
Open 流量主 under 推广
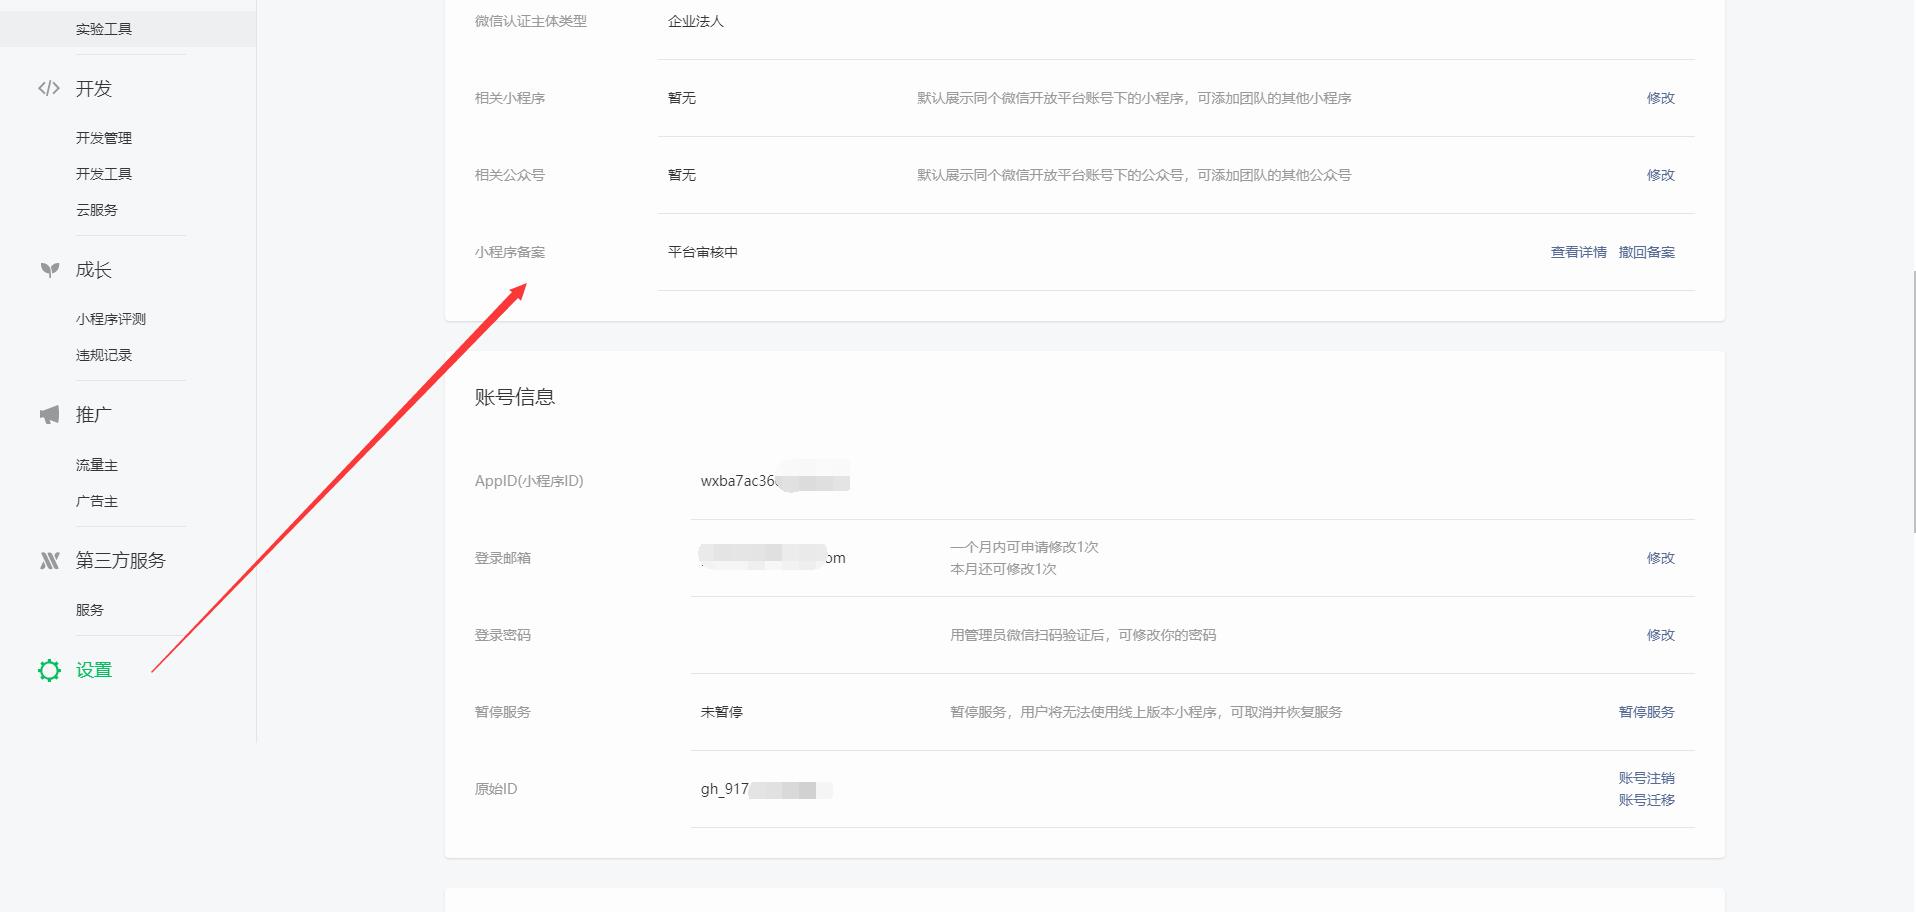97,465
